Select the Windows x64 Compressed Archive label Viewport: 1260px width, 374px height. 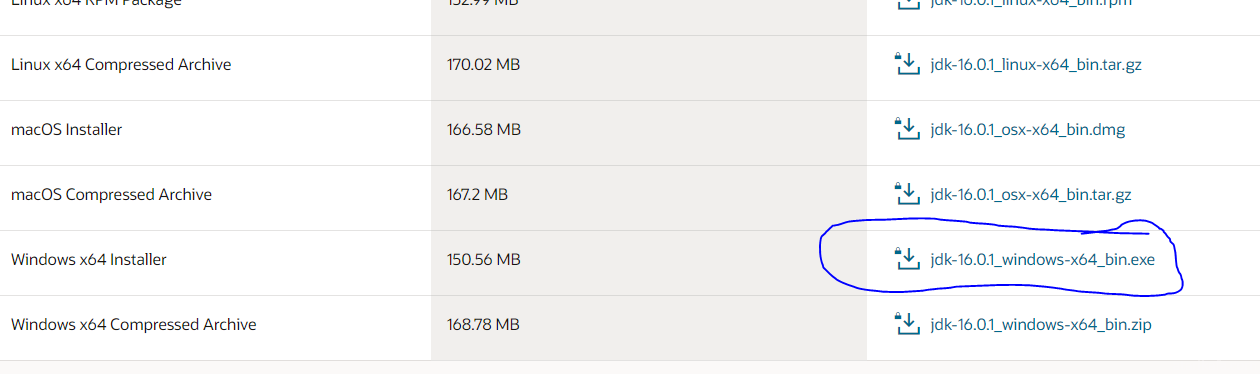(x=134, y=325)
